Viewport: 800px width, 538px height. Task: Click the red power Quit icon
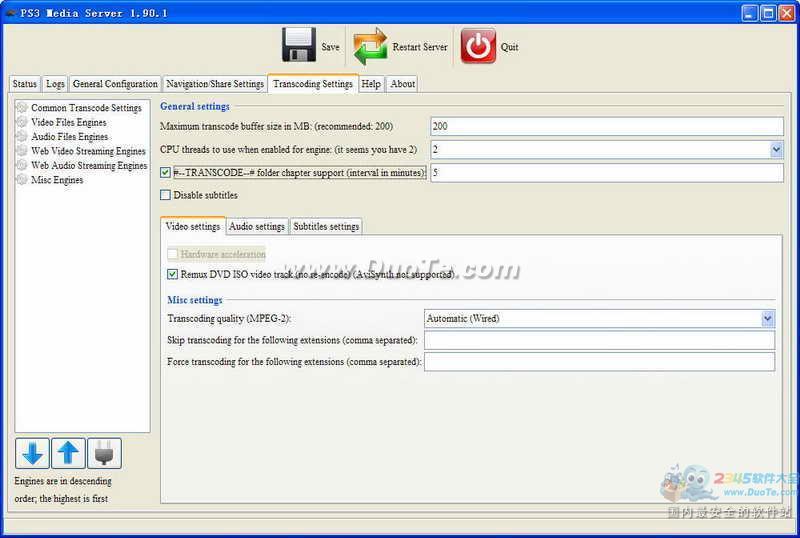[x=478, y=46]
